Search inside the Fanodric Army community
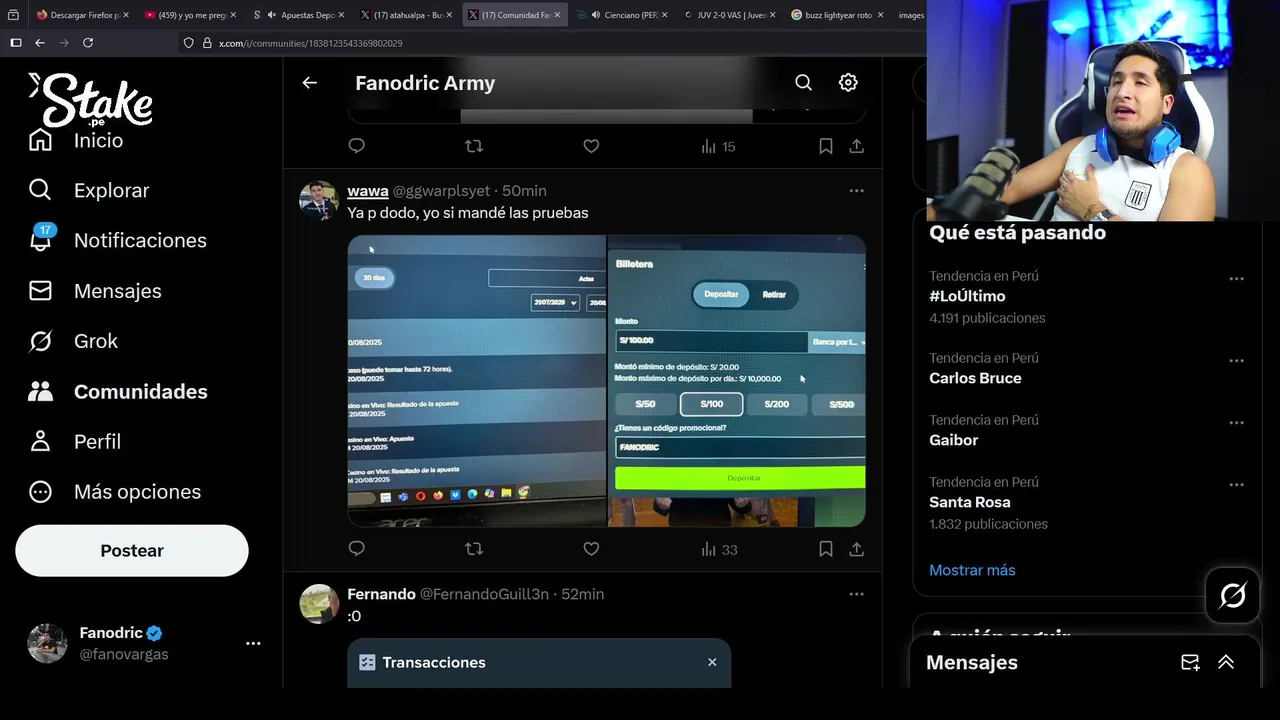 803,83
